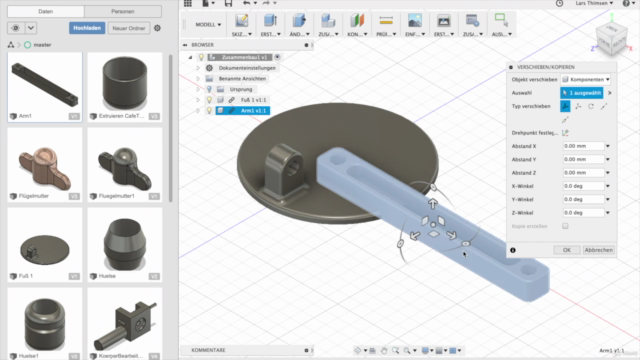Toggle the eye view filter button
This screenshot has height=360, width=640.
pyautogui.click(x=16, y=28)
